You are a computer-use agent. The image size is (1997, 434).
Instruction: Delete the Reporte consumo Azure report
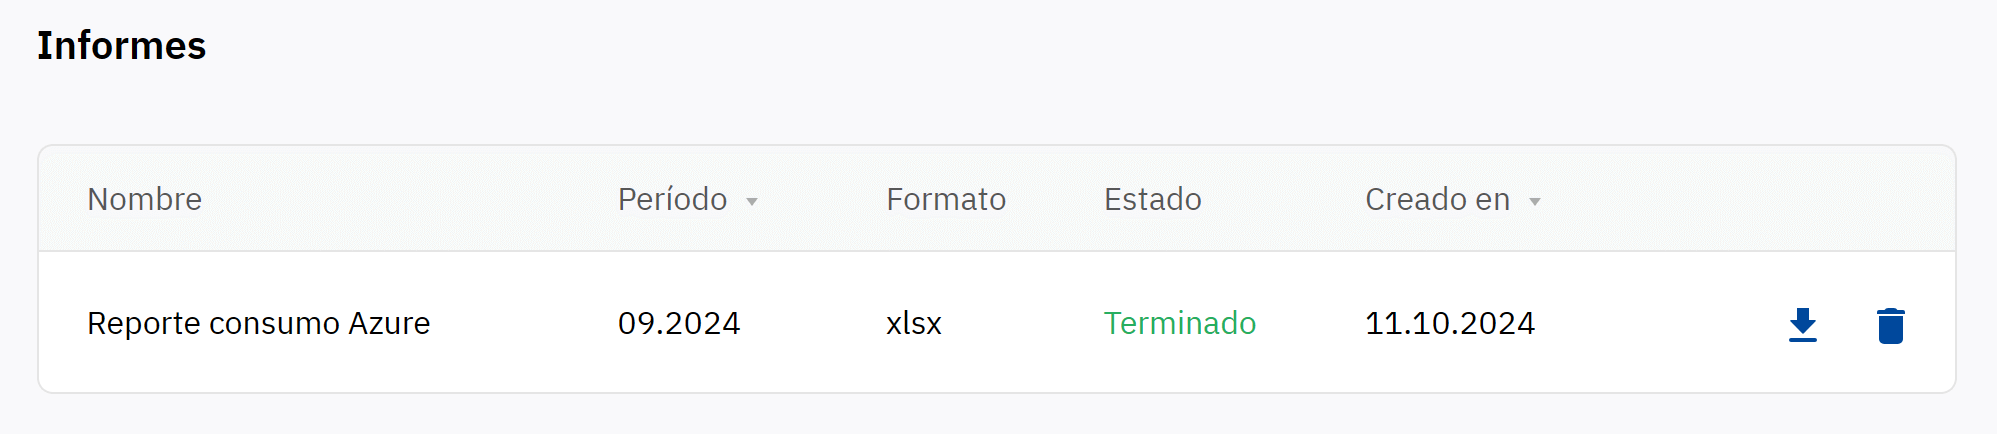[x=1890, y=325]
